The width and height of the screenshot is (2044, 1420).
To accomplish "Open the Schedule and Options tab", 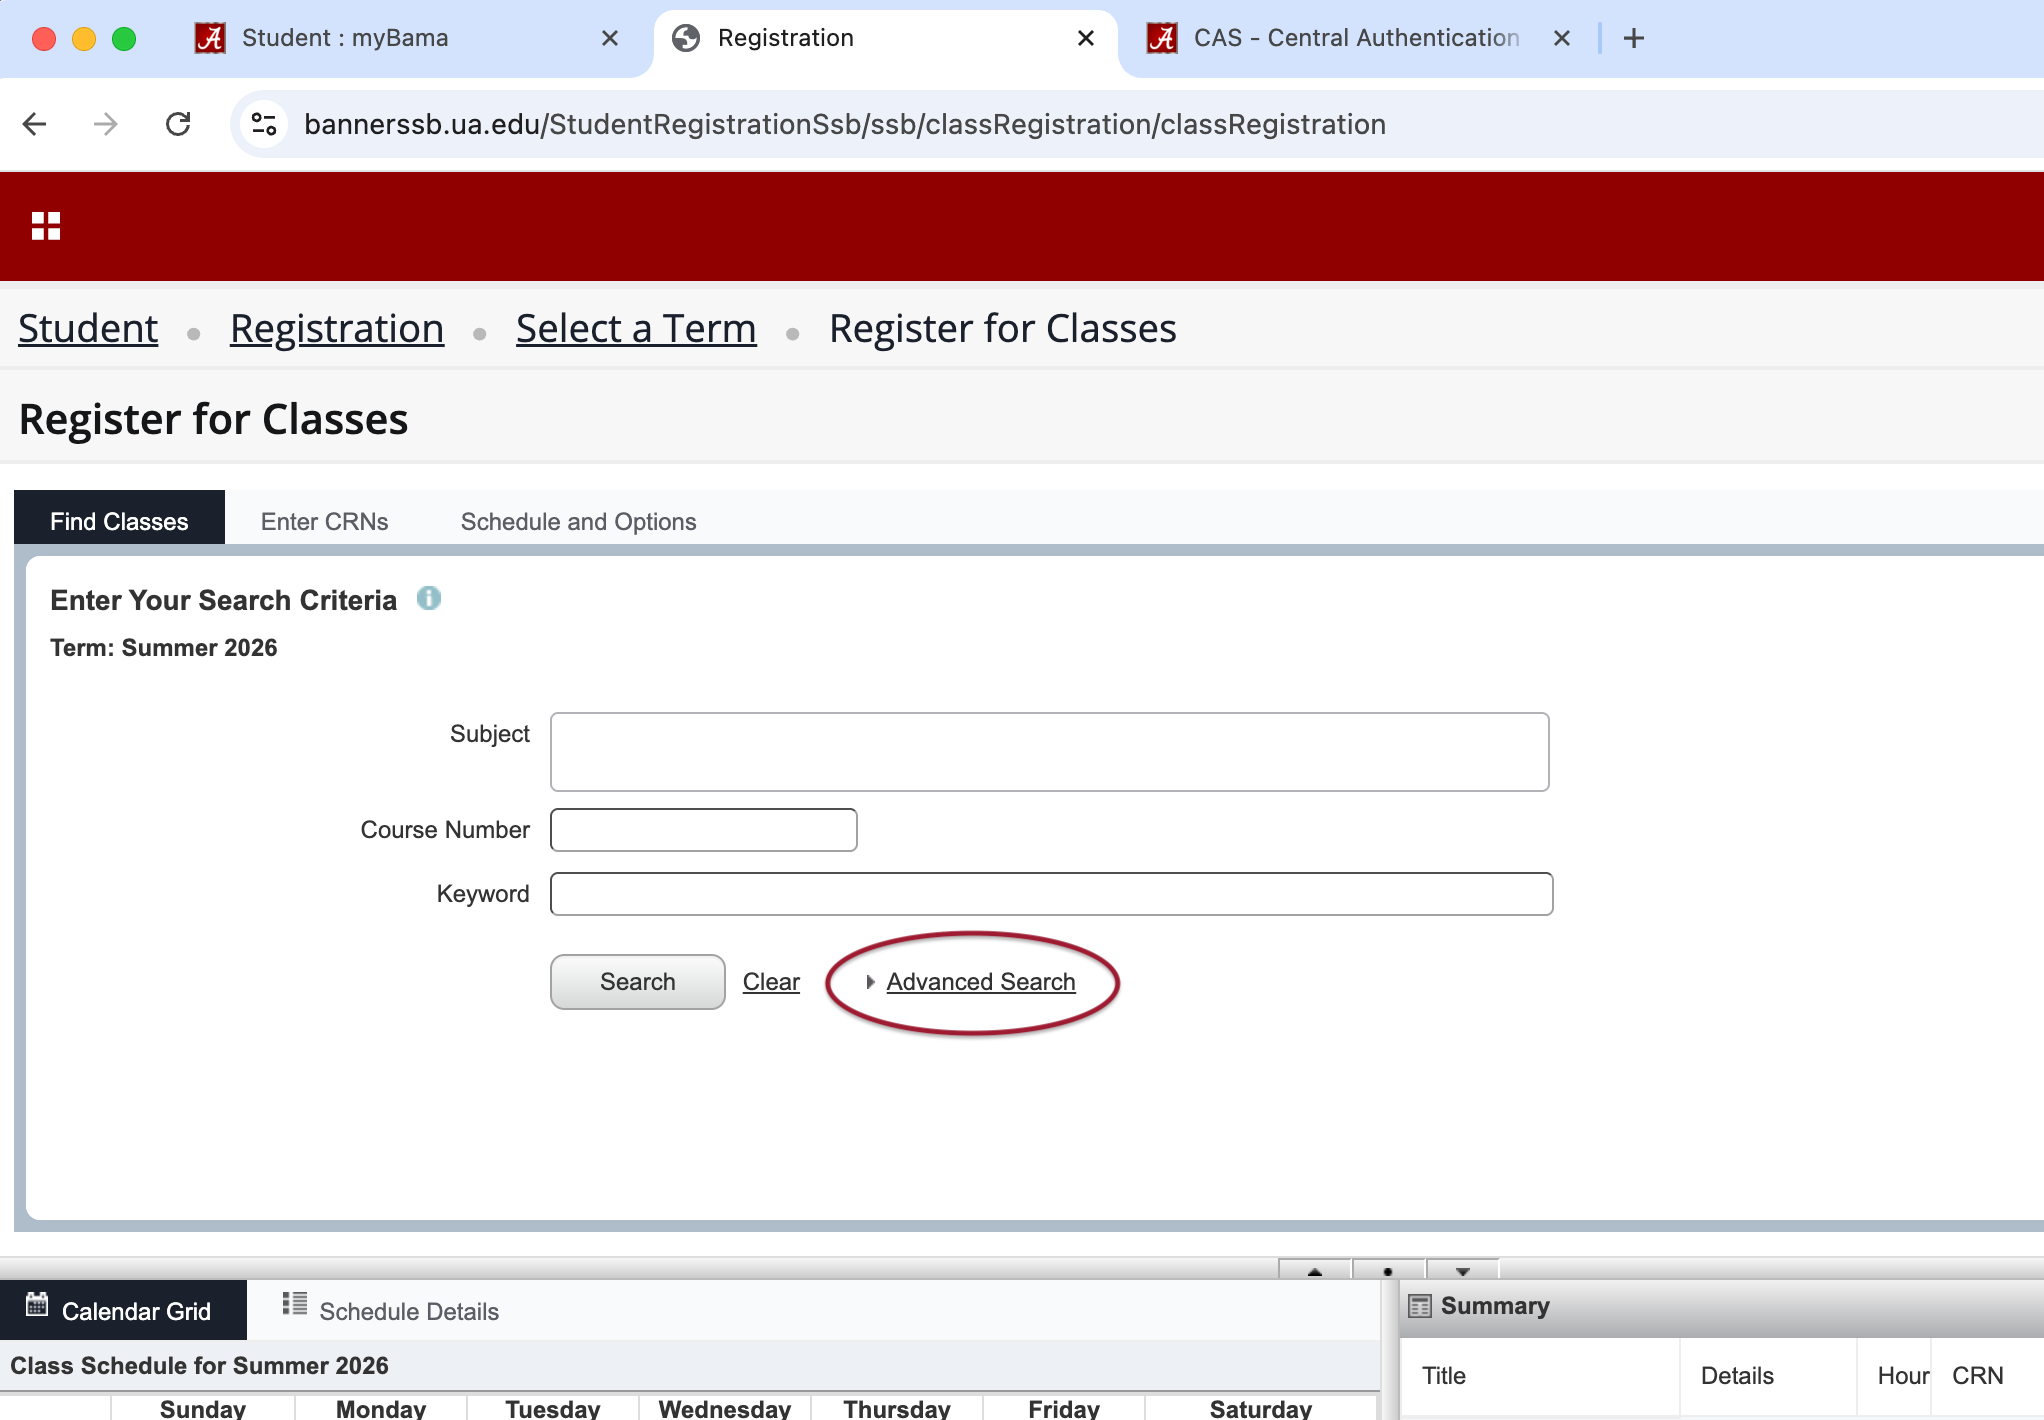I will click(x=578, y=521).
